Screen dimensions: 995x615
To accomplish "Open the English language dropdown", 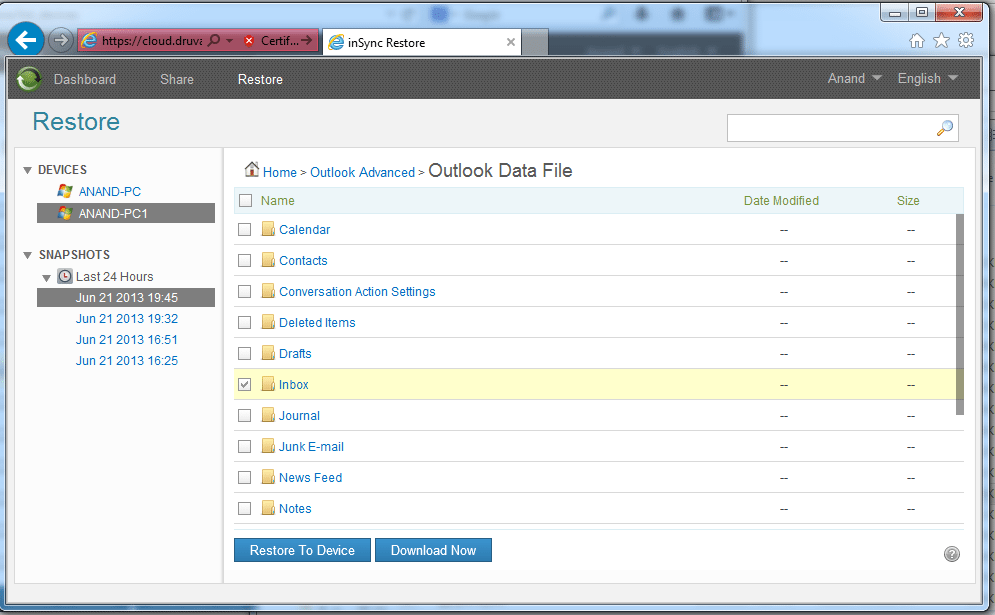I will pos(927,79).
